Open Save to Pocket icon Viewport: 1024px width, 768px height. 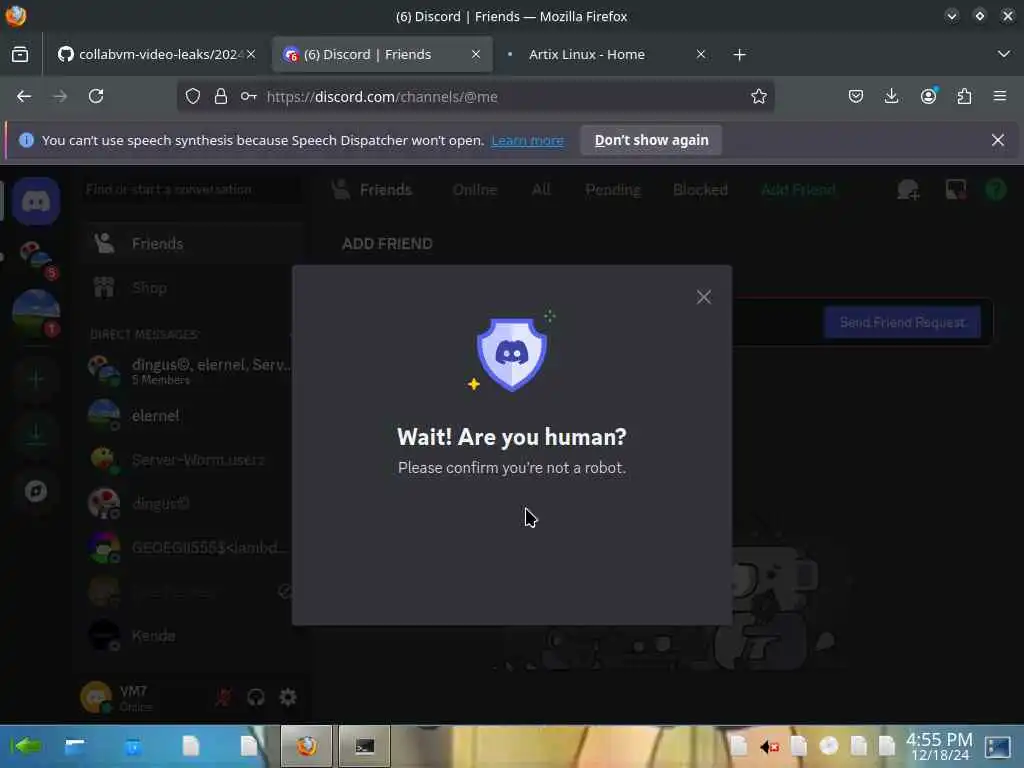856,97
